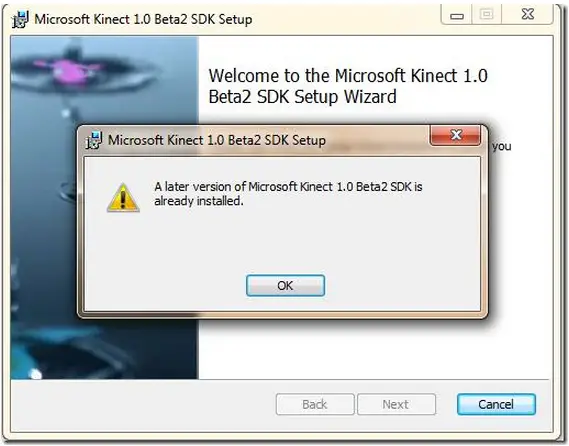Cancel the Kinect SDK setup wizard
Viewport: 569px width, 446px height.
coord(496,404)
